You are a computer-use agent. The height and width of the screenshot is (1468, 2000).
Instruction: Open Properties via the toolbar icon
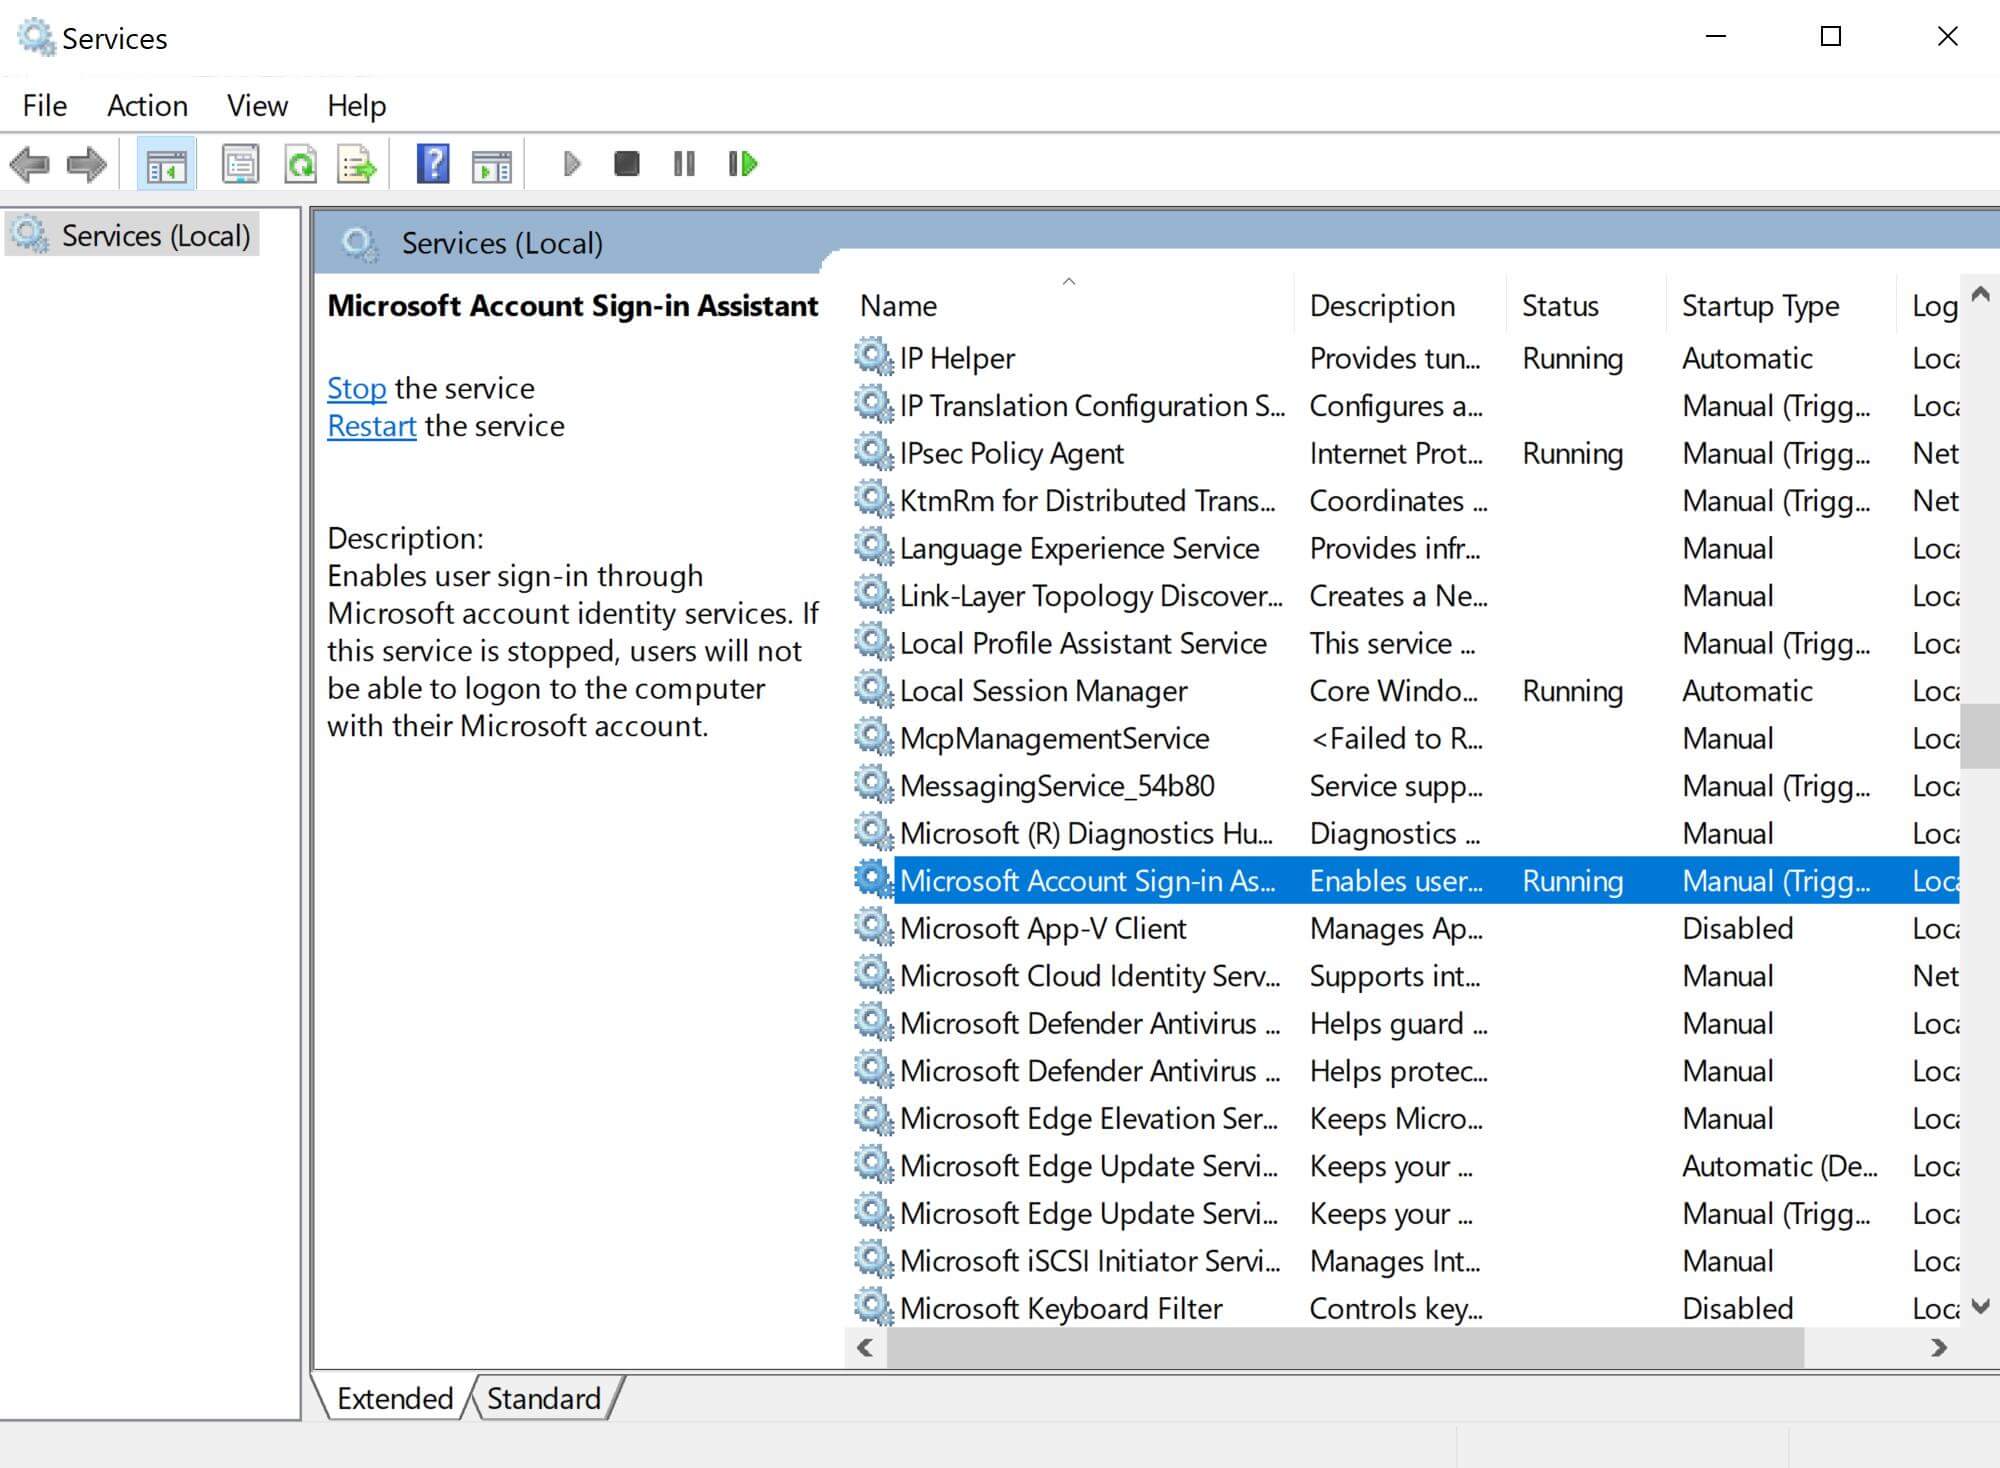239,164
